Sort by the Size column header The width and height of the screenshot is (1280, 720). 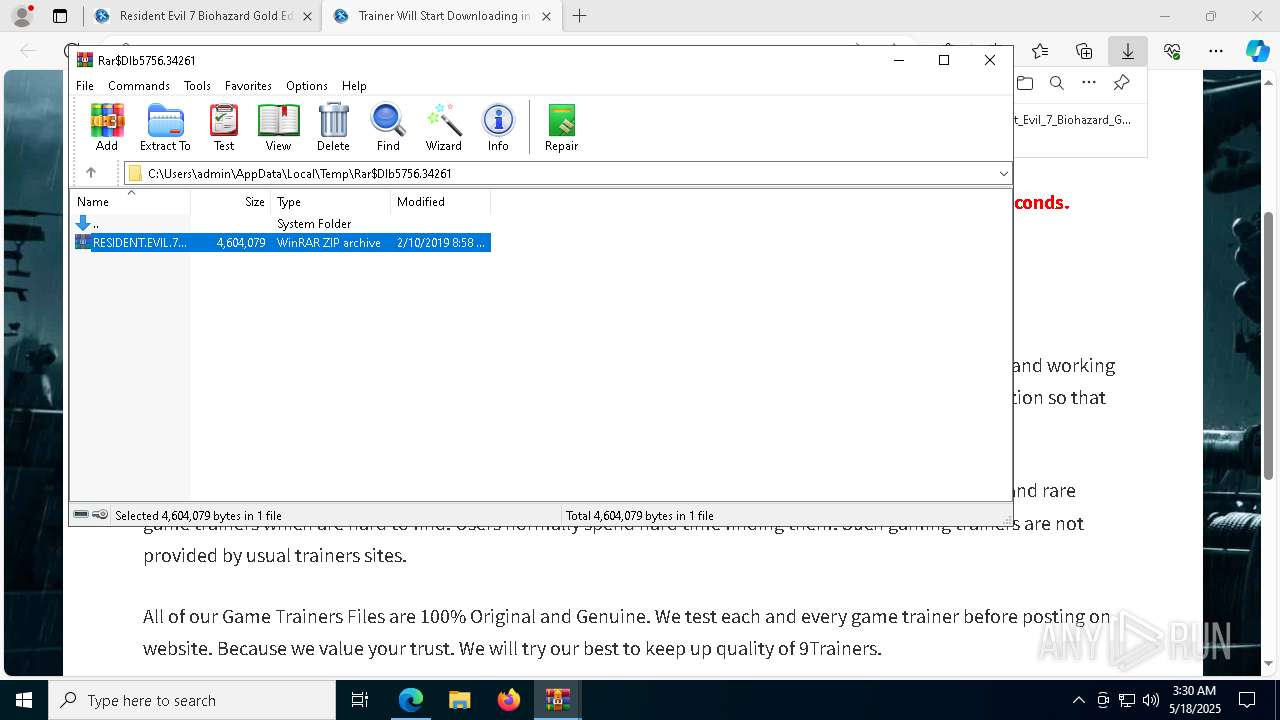[230, 201]
